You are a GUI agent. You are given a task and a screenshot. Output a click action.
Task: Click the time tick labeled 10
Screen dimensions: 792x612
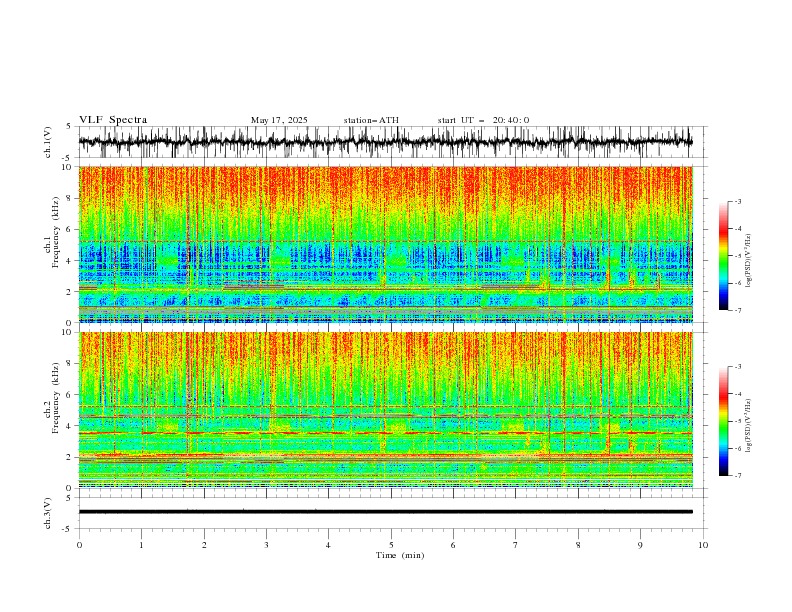(x=703, y=545)
